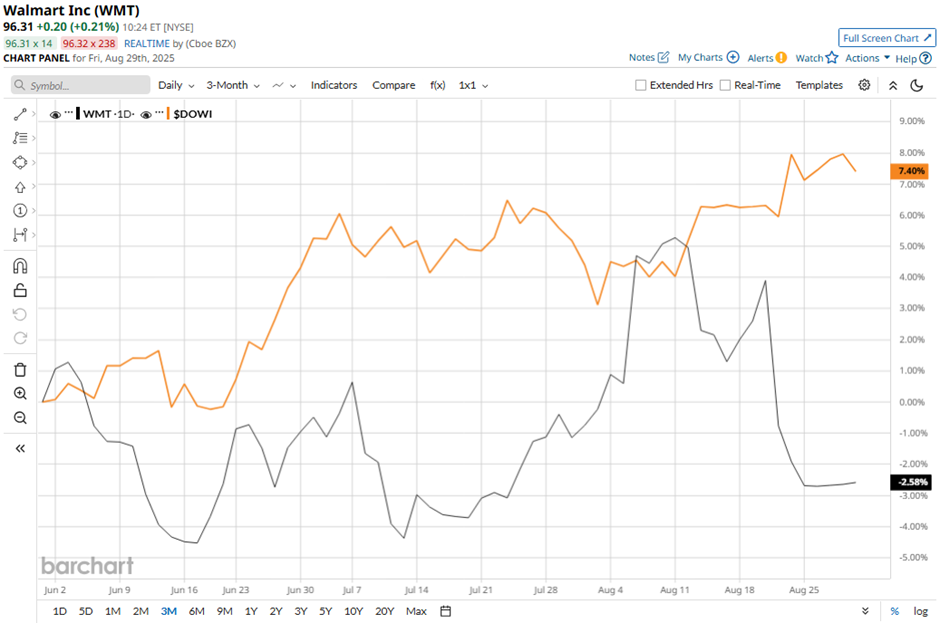The height and width of the screenshot is (623, 940).
Task: Select the 5D time range
Action: coord(86,611)
